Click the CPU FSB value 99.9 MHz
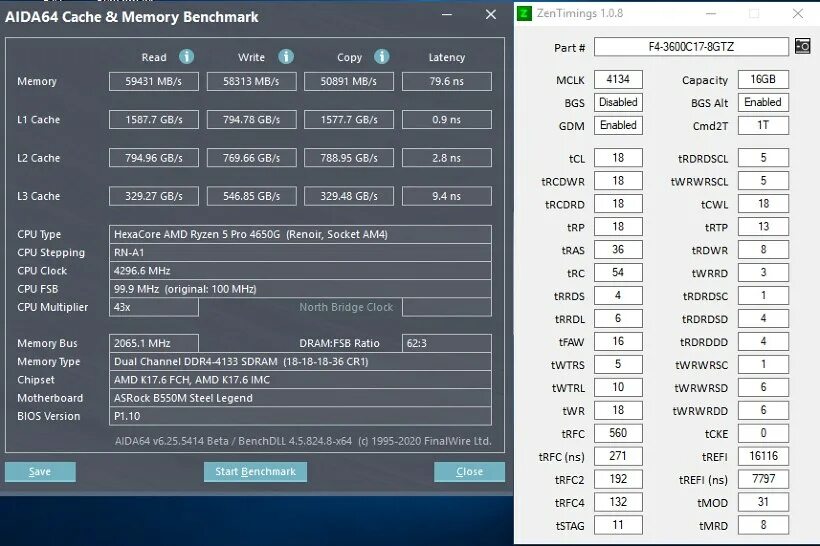Viewport: 820px width, 546px height. (300, 289)
